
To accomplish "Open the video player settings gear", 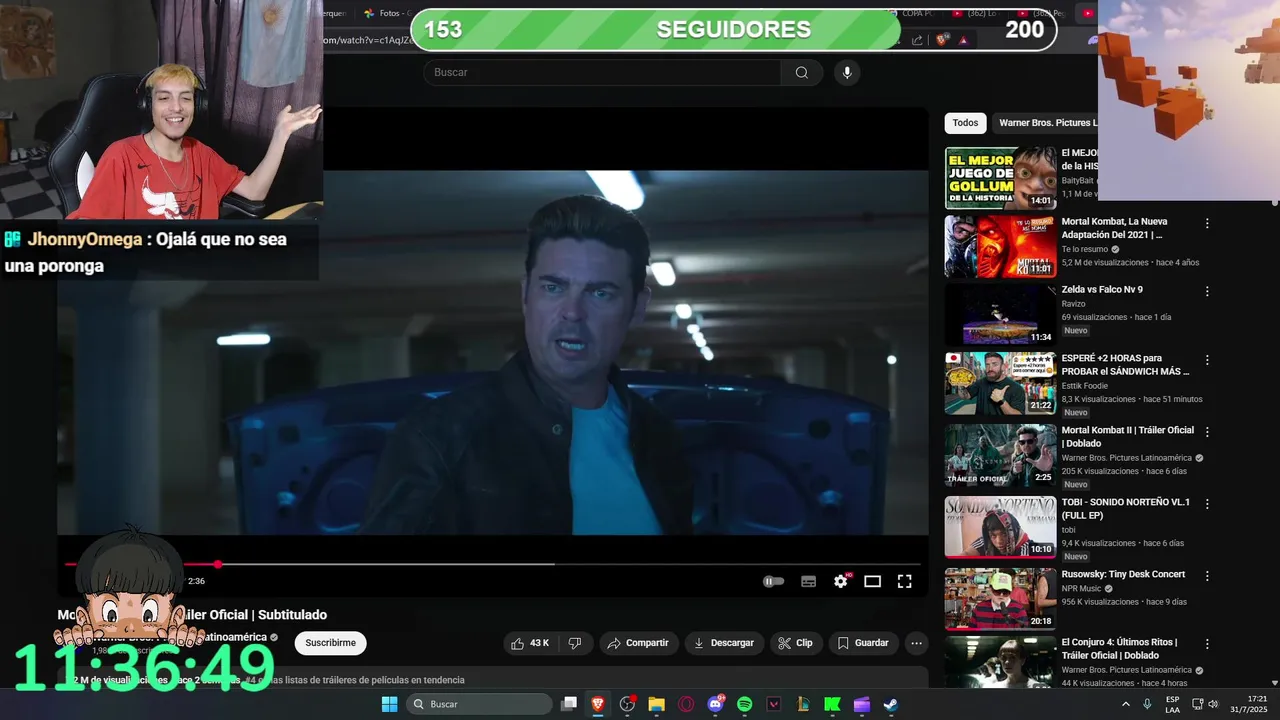I will point(841,581).
